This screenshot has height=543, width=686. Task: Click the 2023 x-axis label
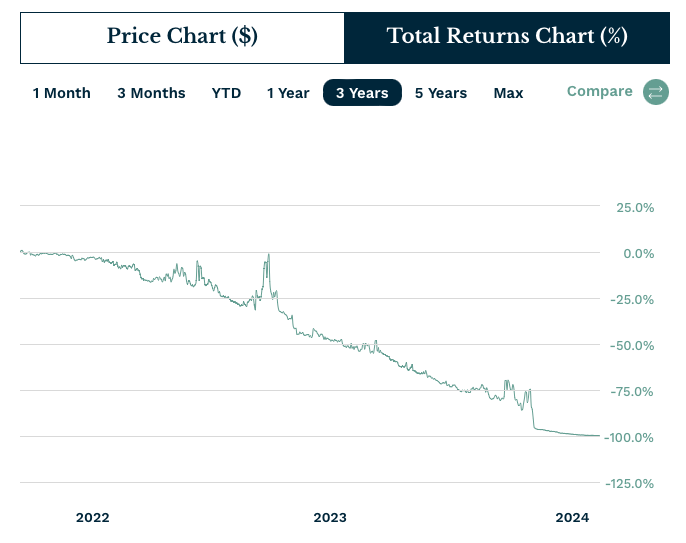point(330,517)
